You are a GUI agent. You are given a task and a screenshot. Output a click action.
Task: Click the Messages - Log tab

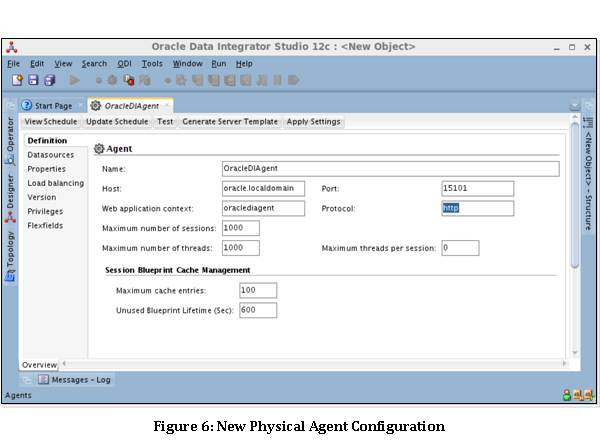coord(75,379)
